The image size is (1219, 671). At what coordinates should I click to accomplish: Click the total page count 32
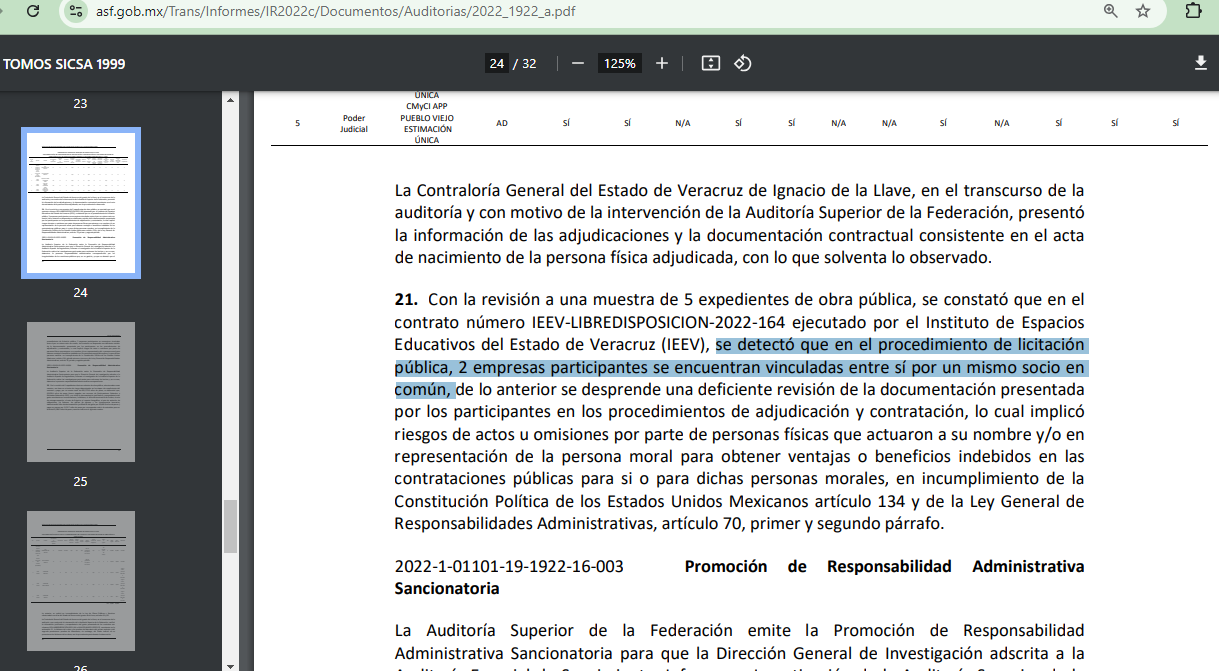pos(529,64)
